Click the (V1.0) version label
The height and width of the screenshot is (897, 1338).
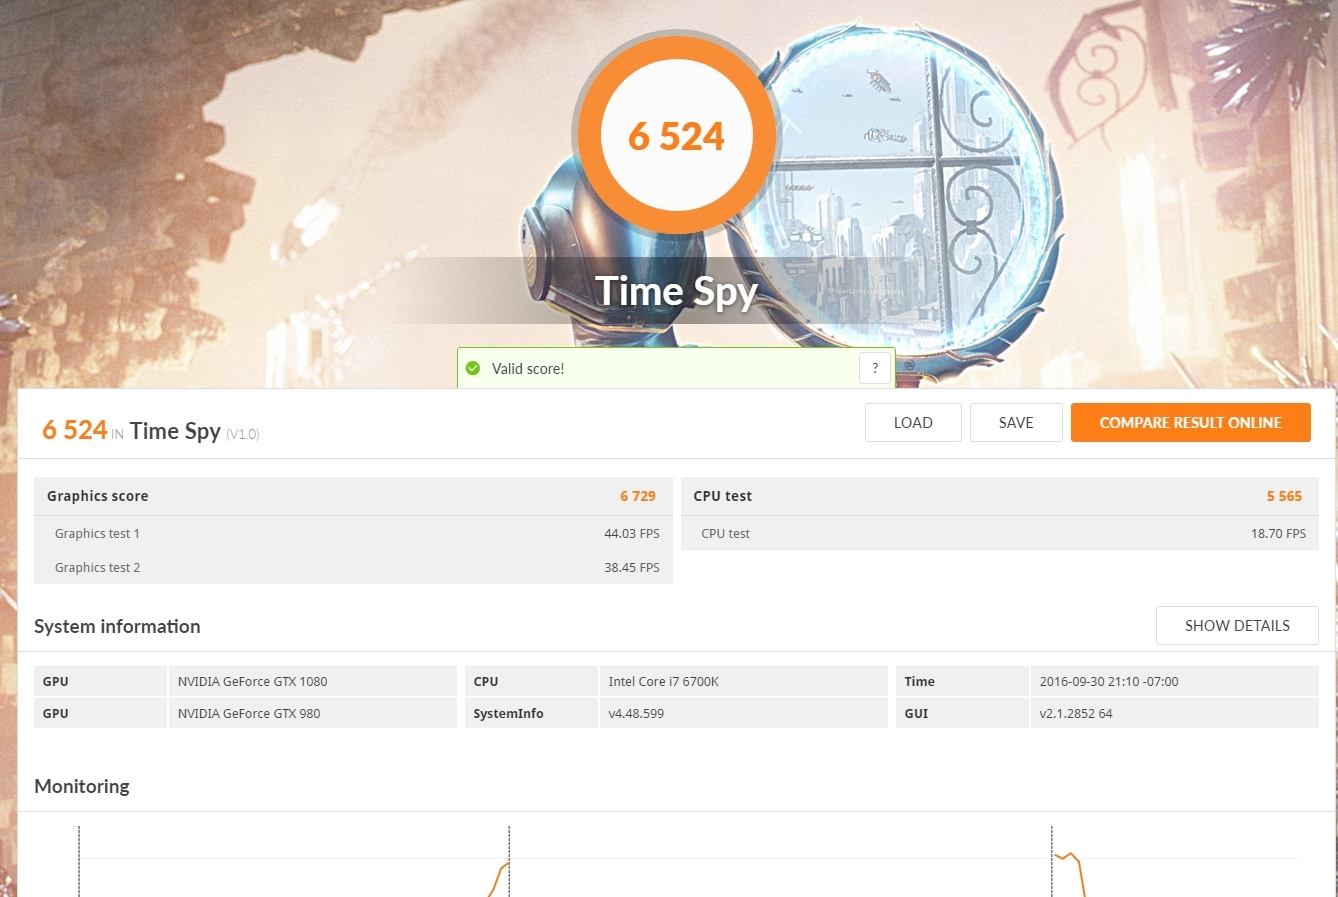tap(243, 434)
